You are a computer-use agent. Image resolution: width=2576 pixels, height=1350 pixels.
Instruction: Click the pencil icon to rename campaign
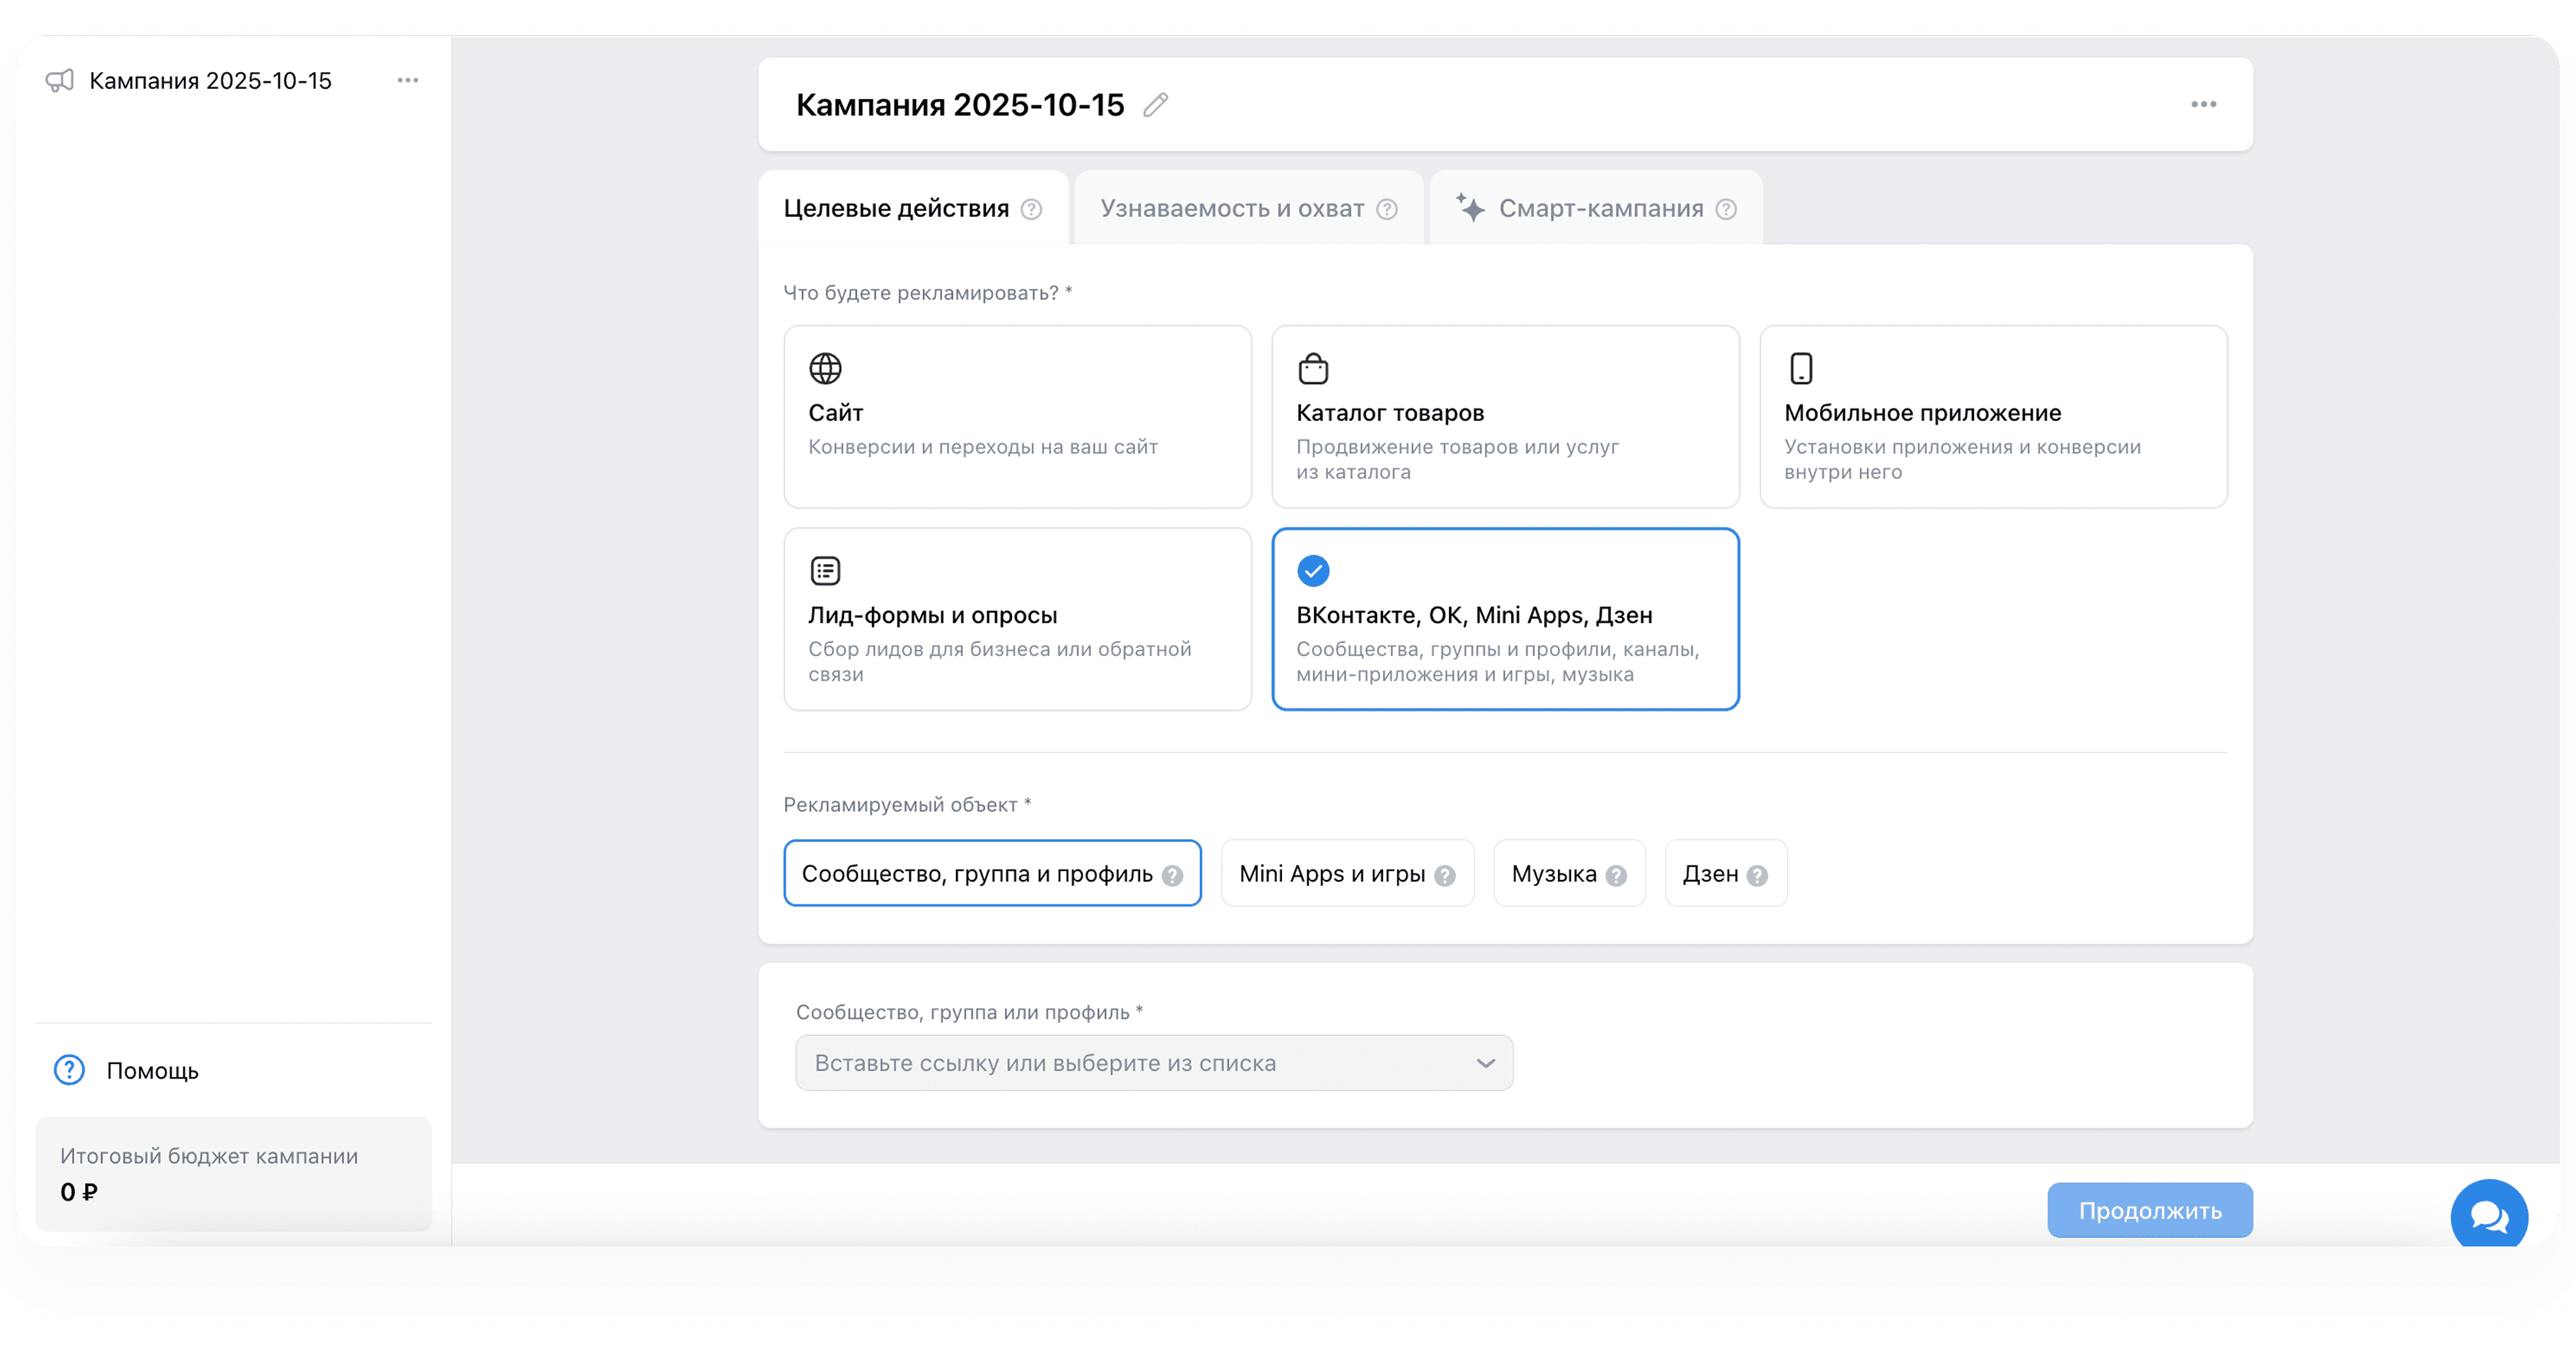coord(1155,105)
